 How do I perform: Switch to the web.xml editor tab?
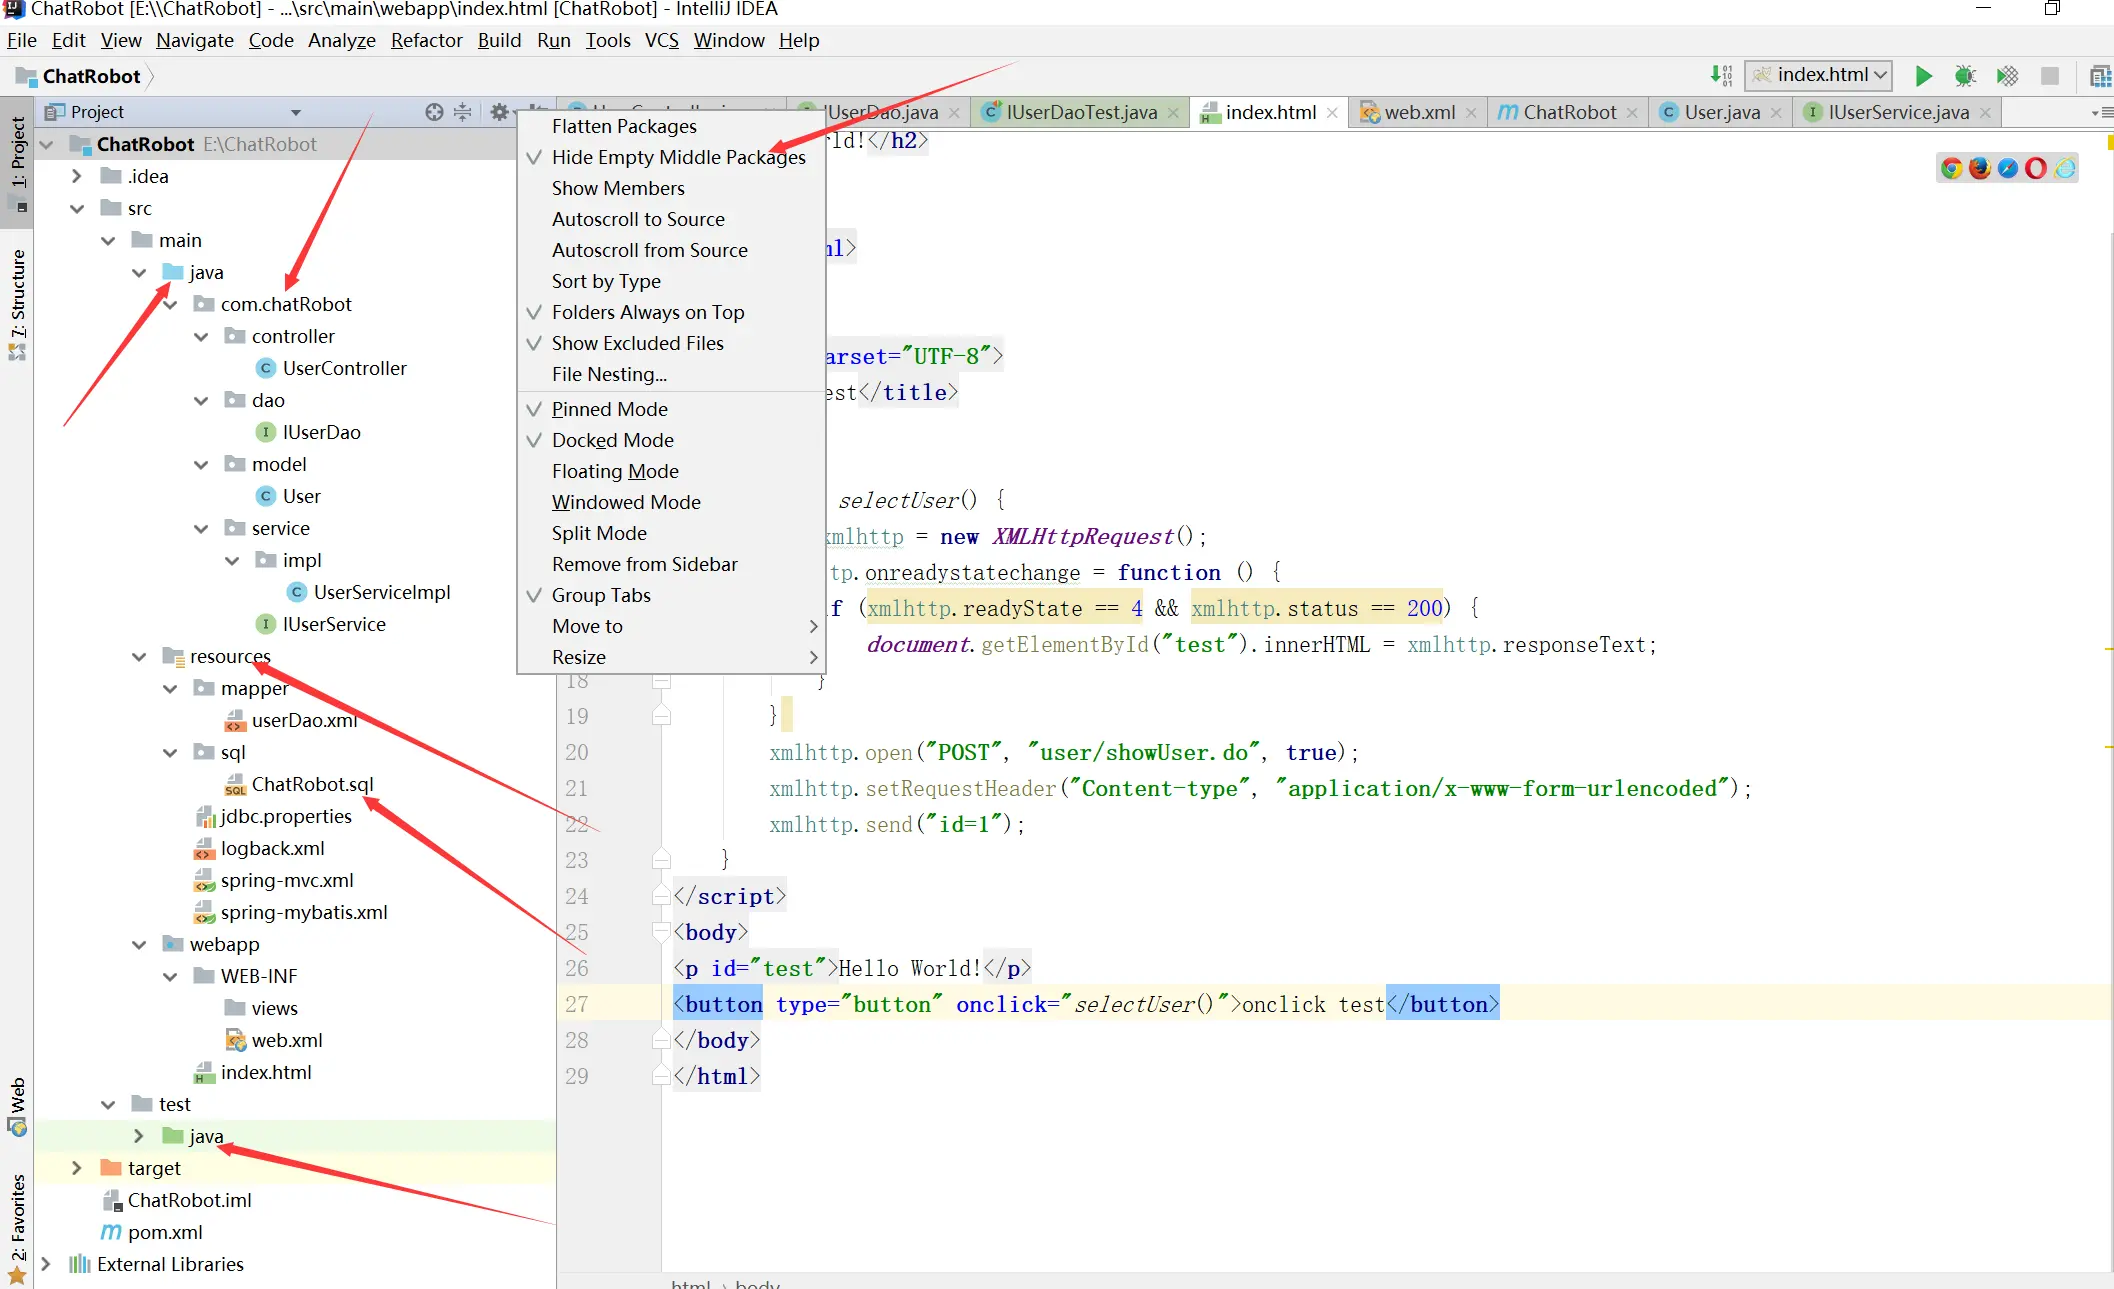click(1418, 112)
